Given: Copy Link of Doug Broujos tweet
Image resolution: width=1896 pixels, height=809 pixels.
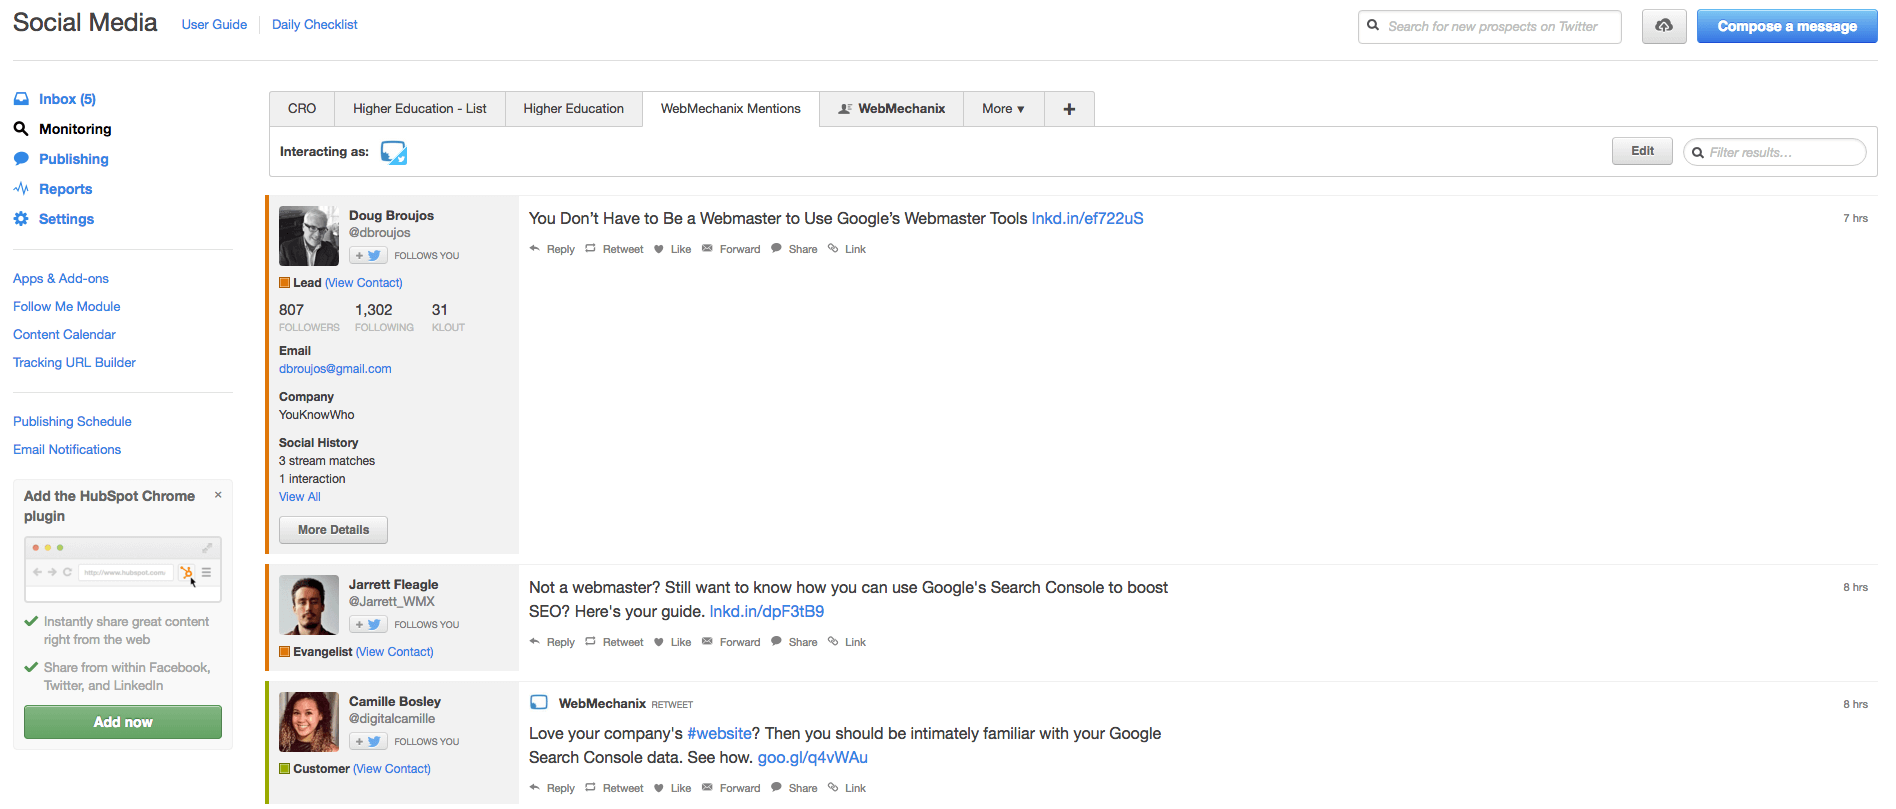Looking at the screenshot, I should [x=847, y=249].
